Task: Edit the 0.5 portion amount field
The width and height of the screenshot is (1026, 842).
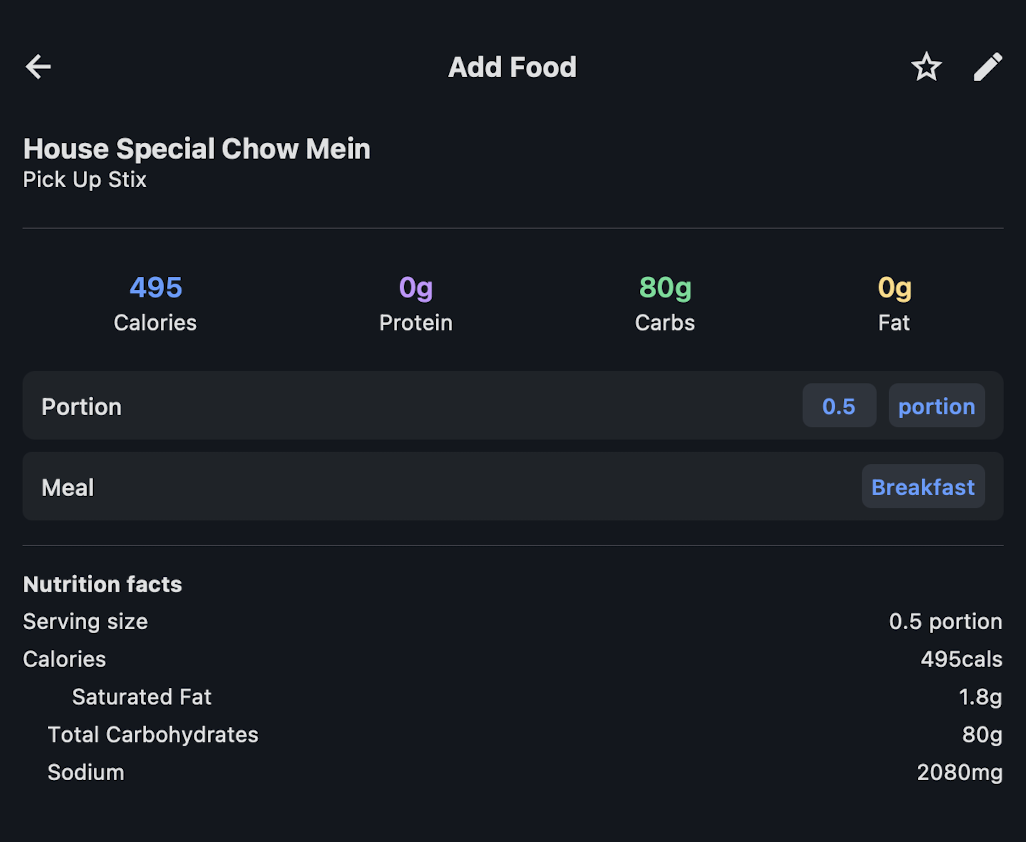Action: [839, 406]
